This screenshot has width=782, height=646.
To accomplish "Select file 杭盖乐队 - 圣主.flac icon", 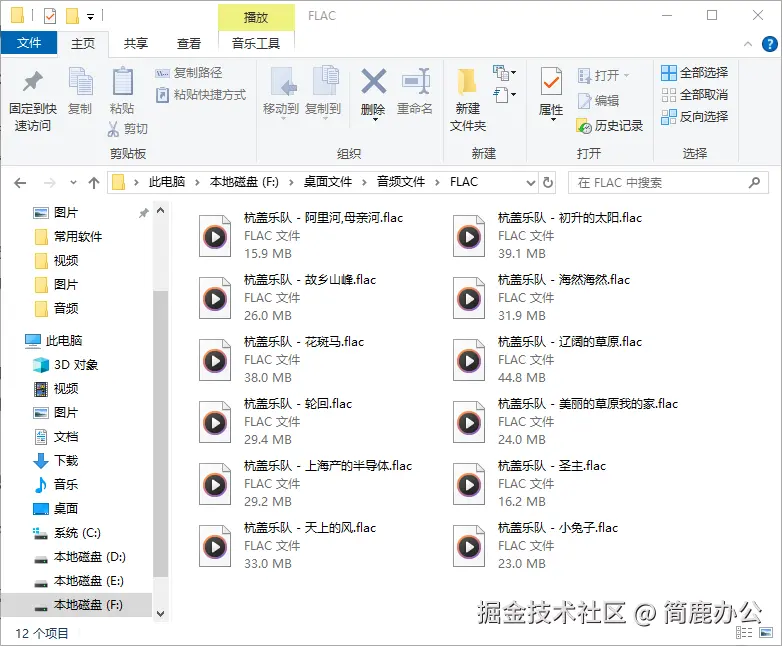I will pyautogui.click(x=469, y=484).
